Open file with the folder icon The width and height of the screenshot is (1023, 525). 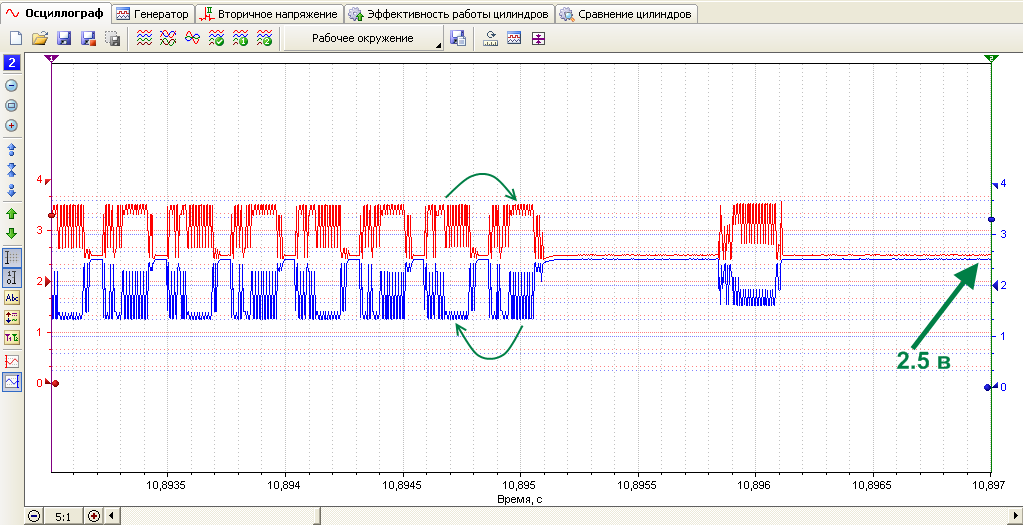pyautogui.click(x=40, y=38)
